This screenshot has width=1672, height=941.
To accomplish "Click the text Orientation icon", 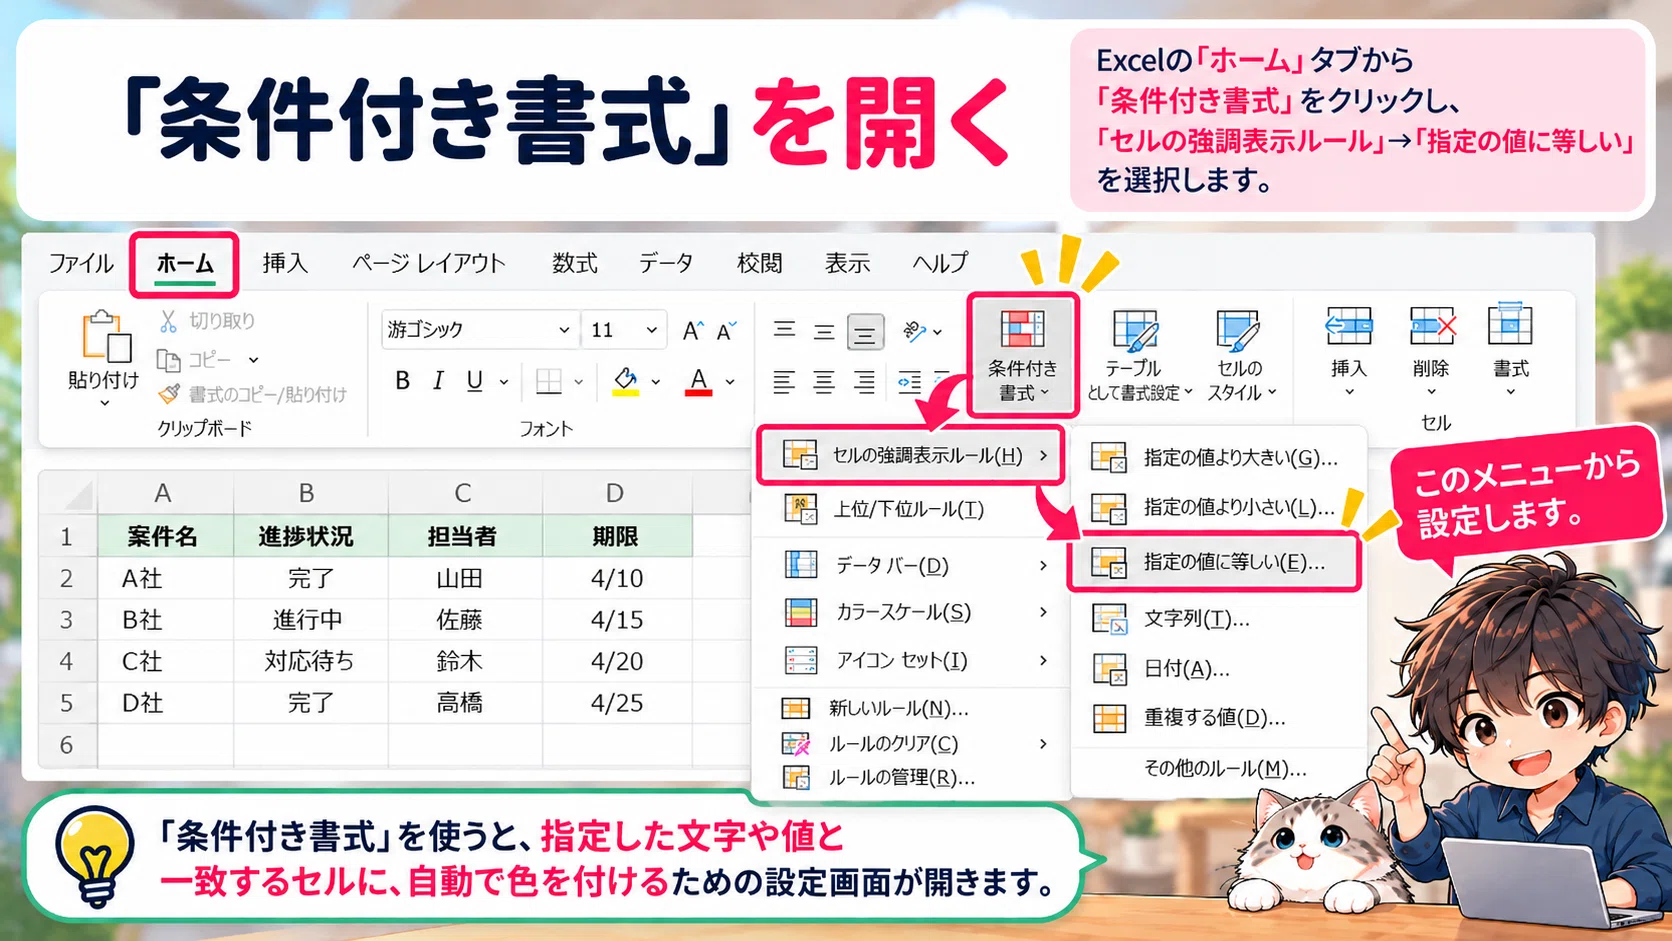I will (x=914, y=330).
